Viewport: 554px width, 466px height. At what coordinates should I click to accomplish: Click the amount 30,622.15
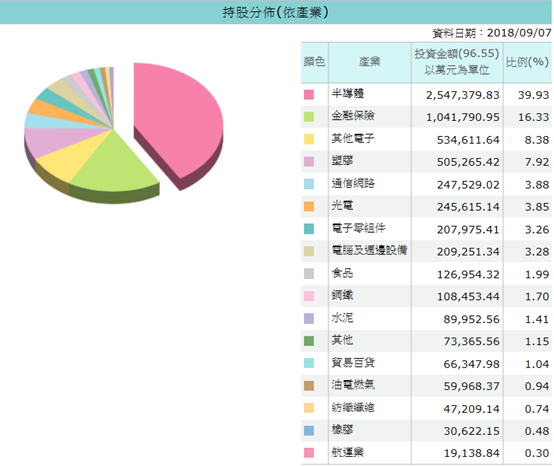(472, 431)
